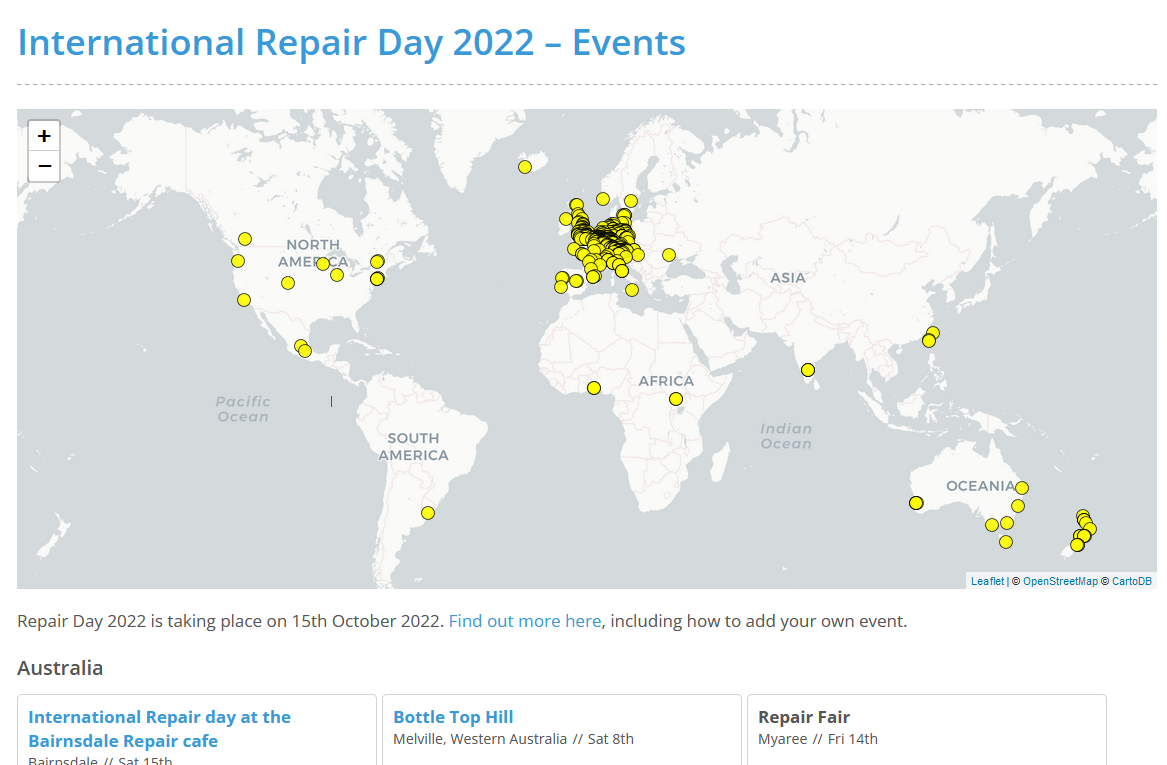The width and height of the screenshot is (1167, 765).
Task: Select the southernmost New Zealand event marker
Action: pyautogui.click(x=1077, y=545)
